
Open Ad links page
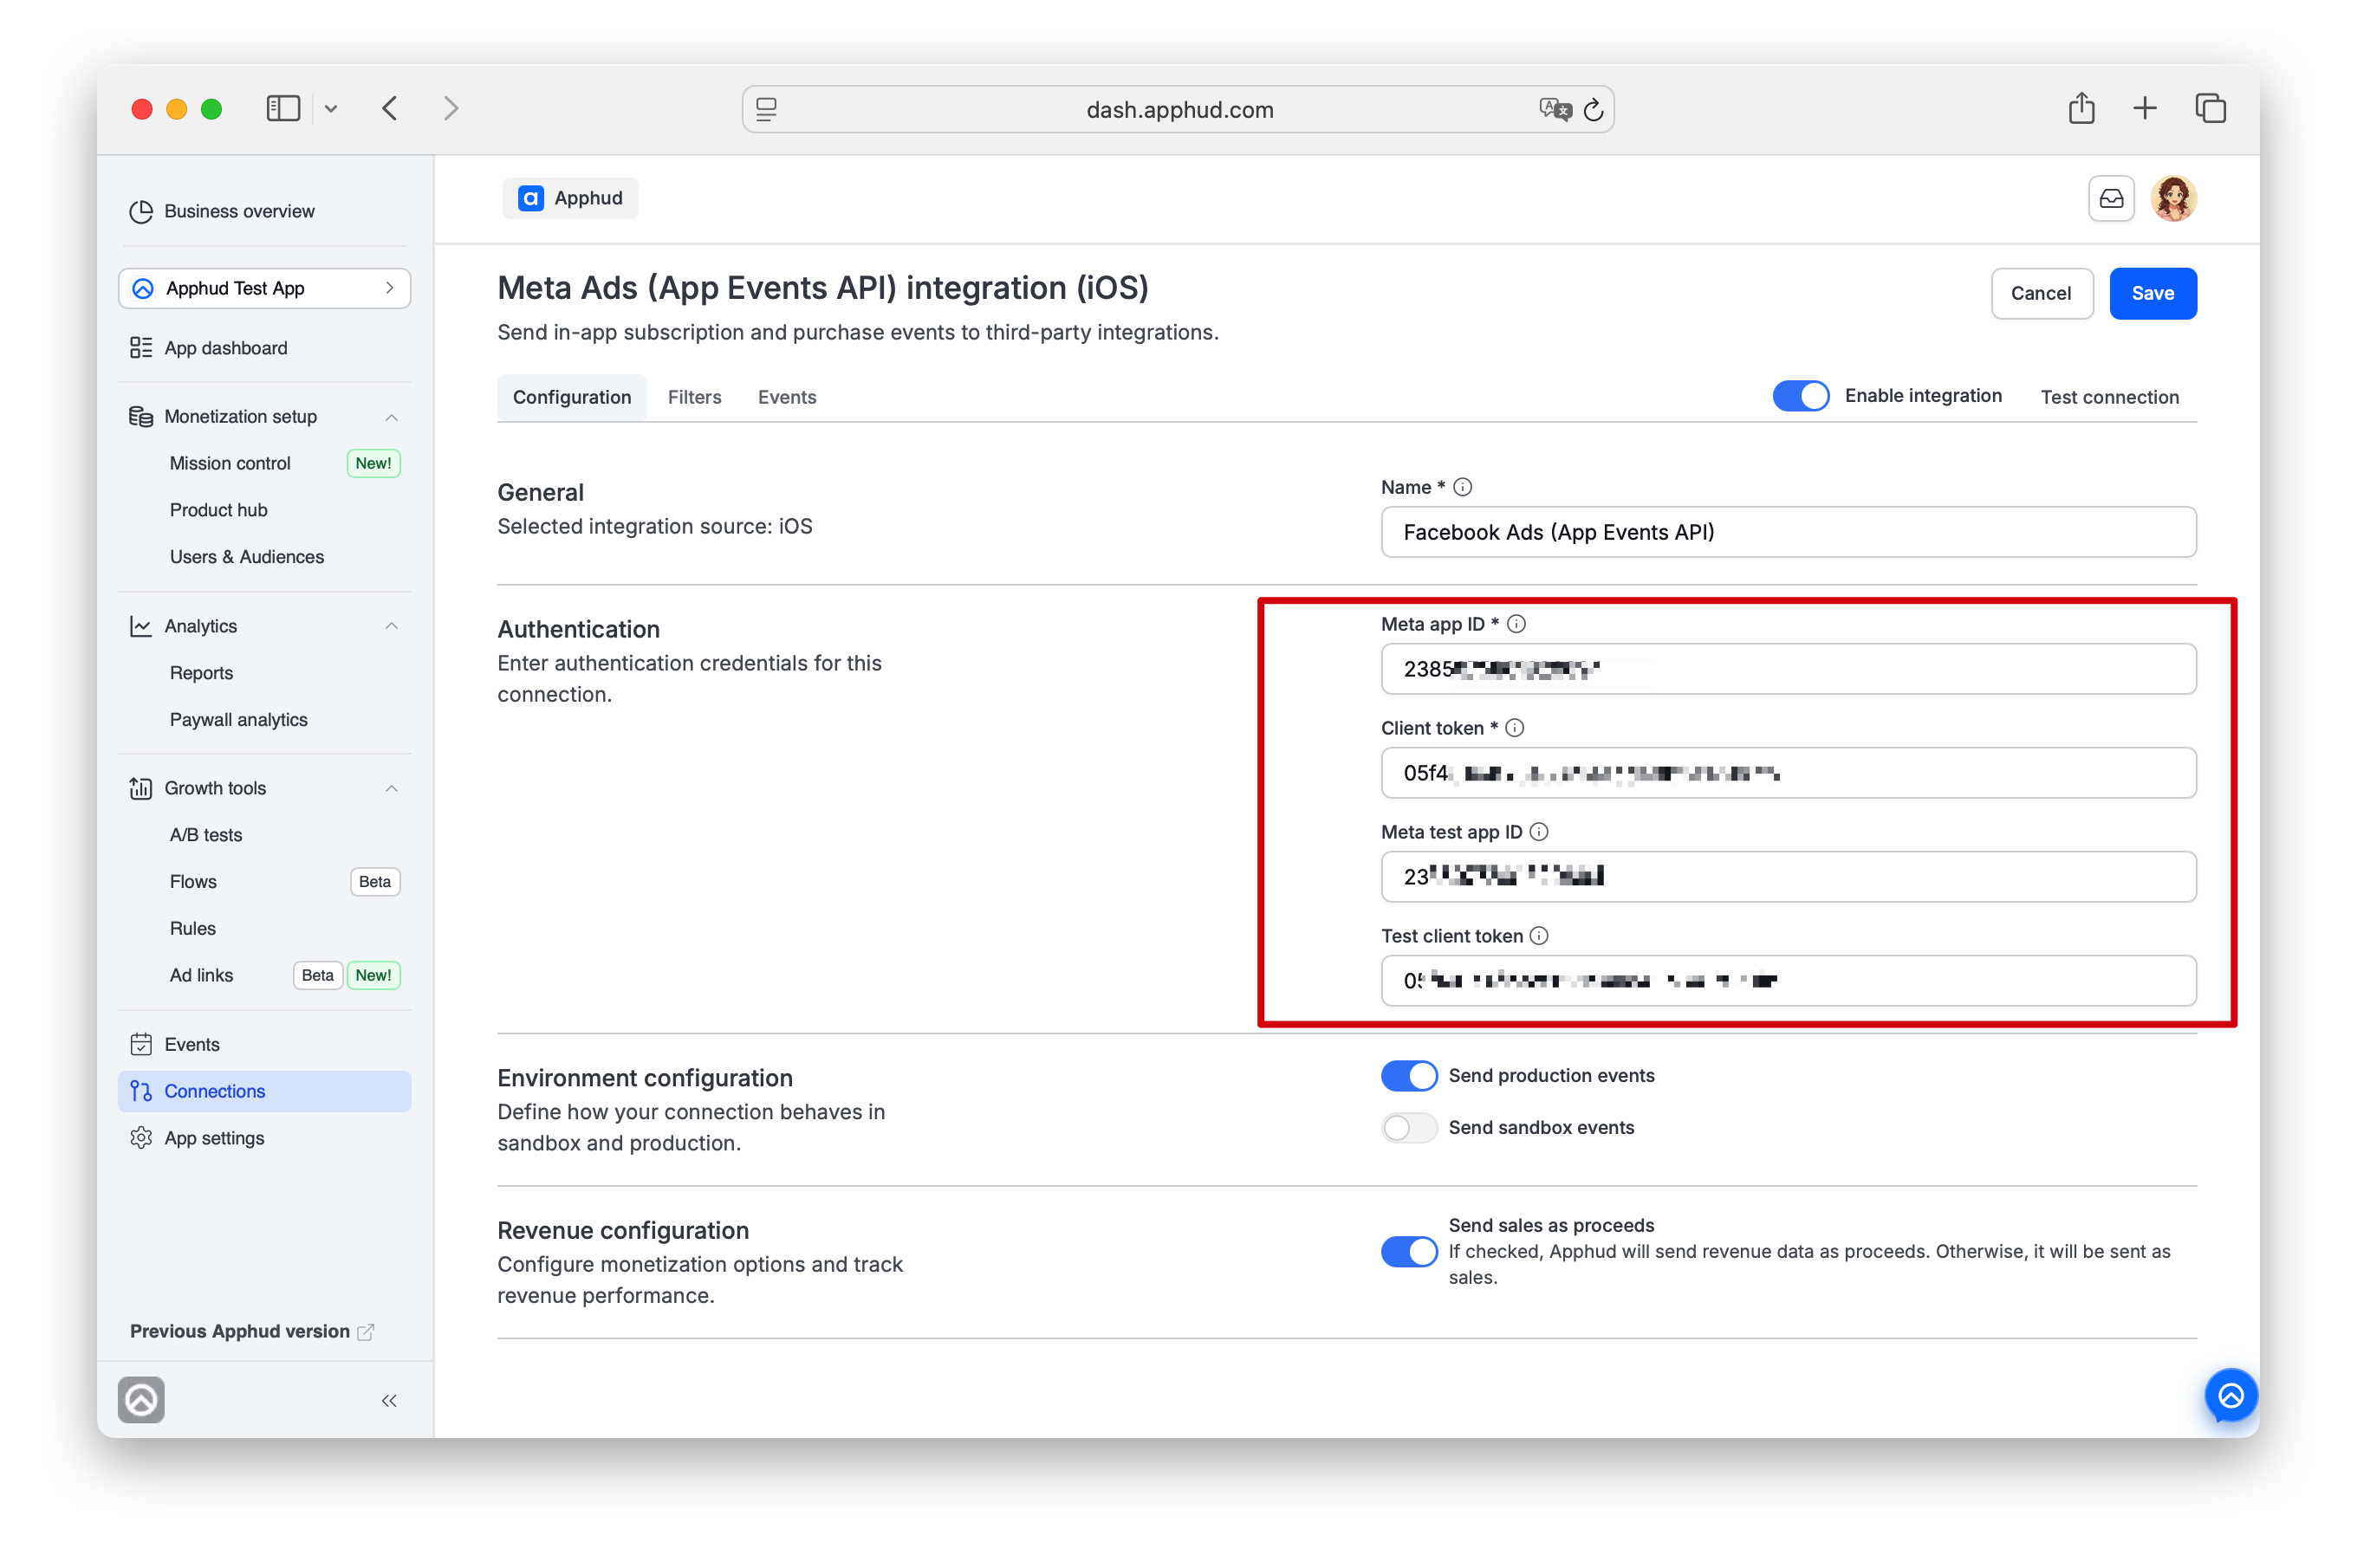coord(201,975)
